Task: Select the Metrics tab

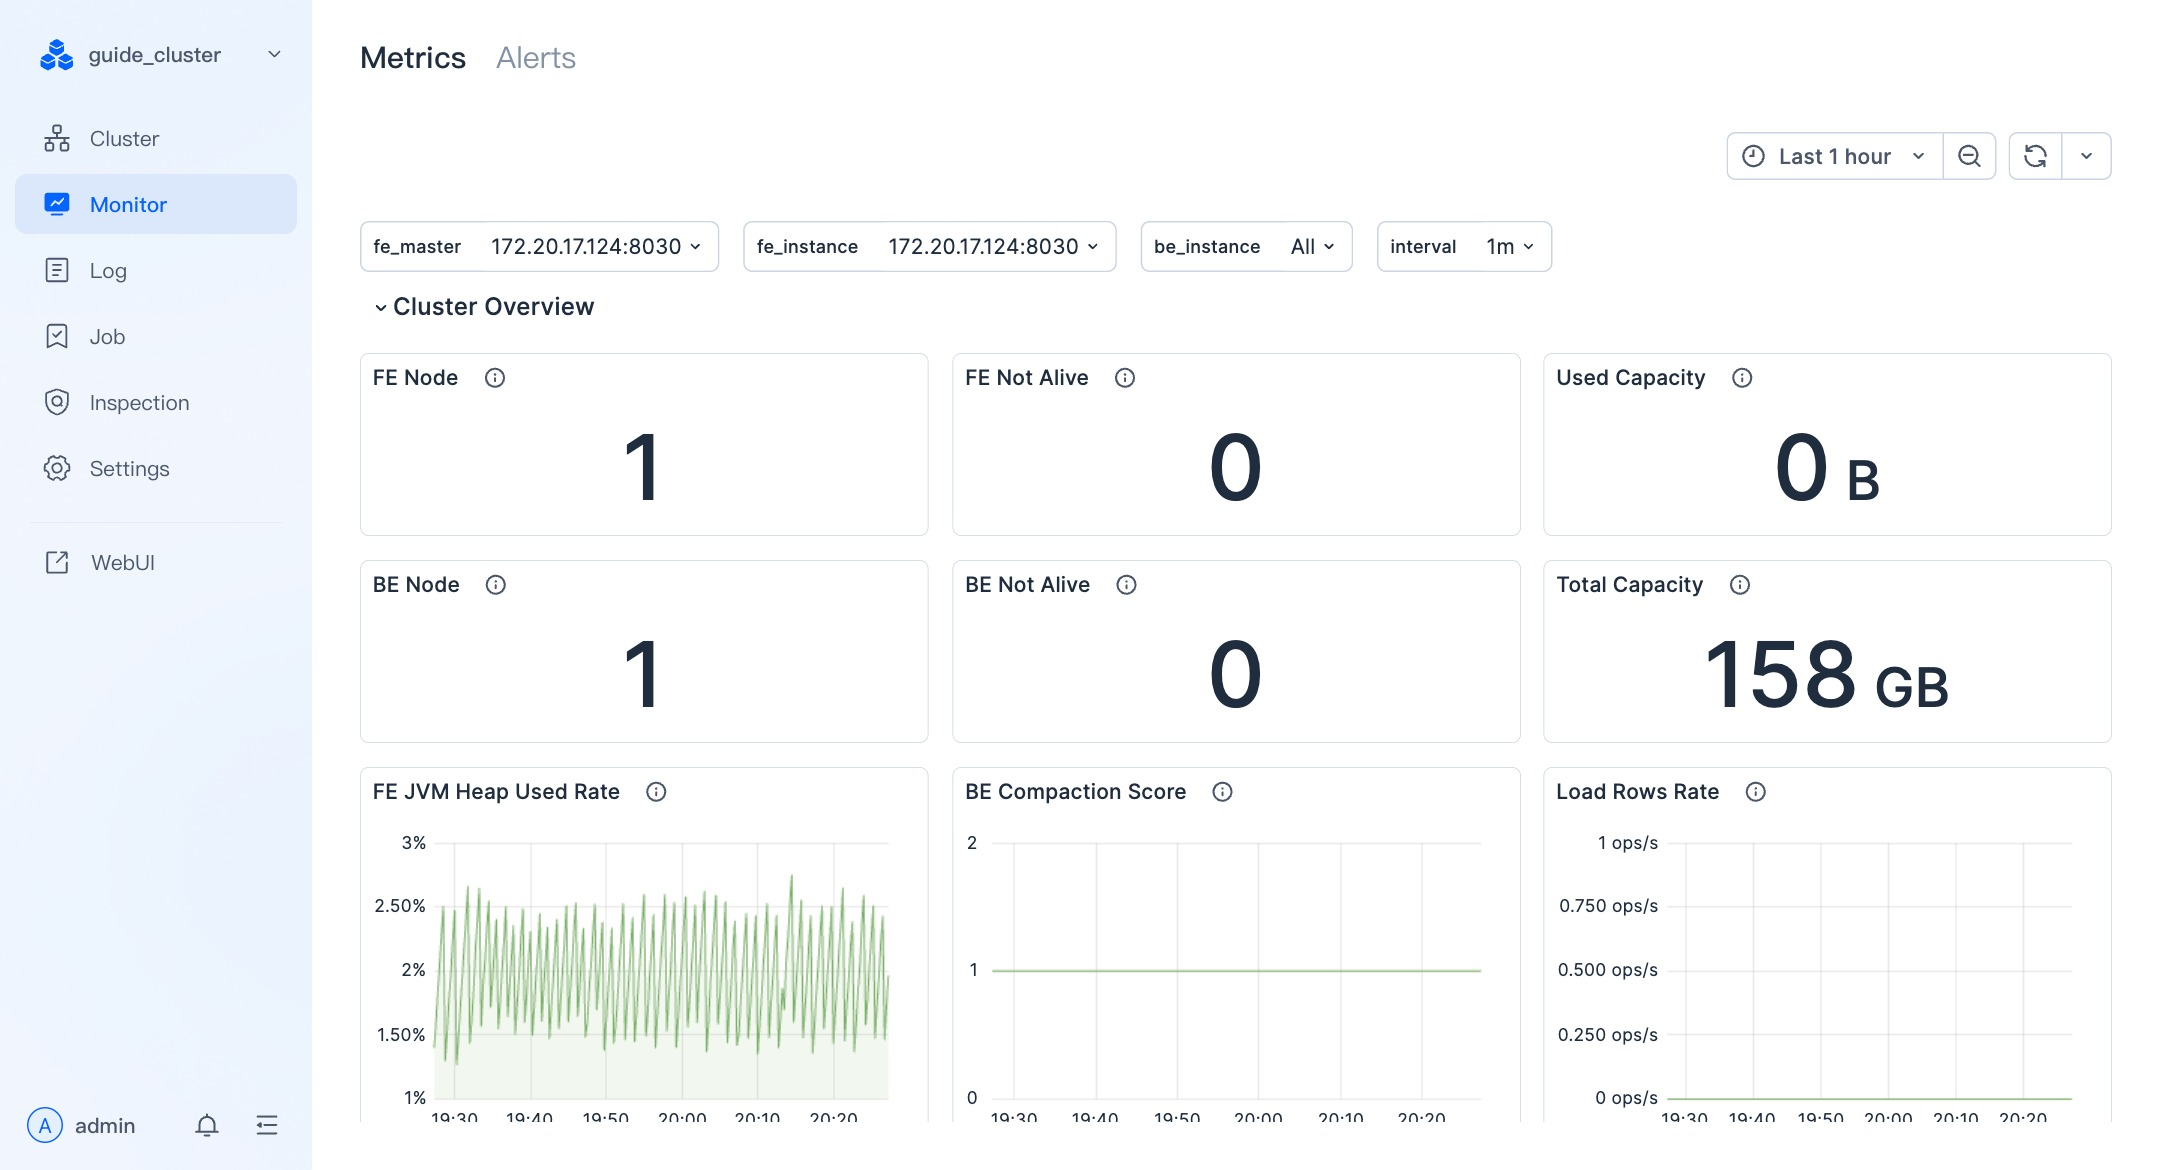Action: pos(413,58)
